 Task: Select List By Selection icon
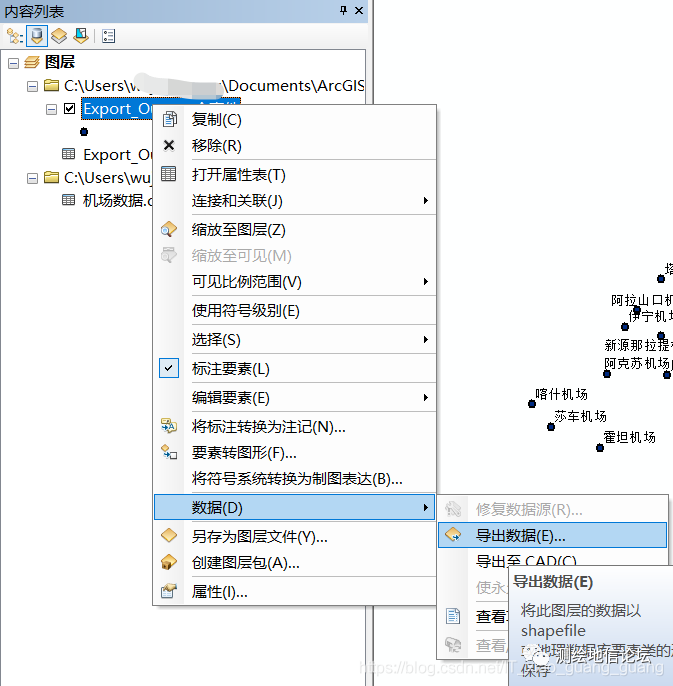click(x=81, y=36)
